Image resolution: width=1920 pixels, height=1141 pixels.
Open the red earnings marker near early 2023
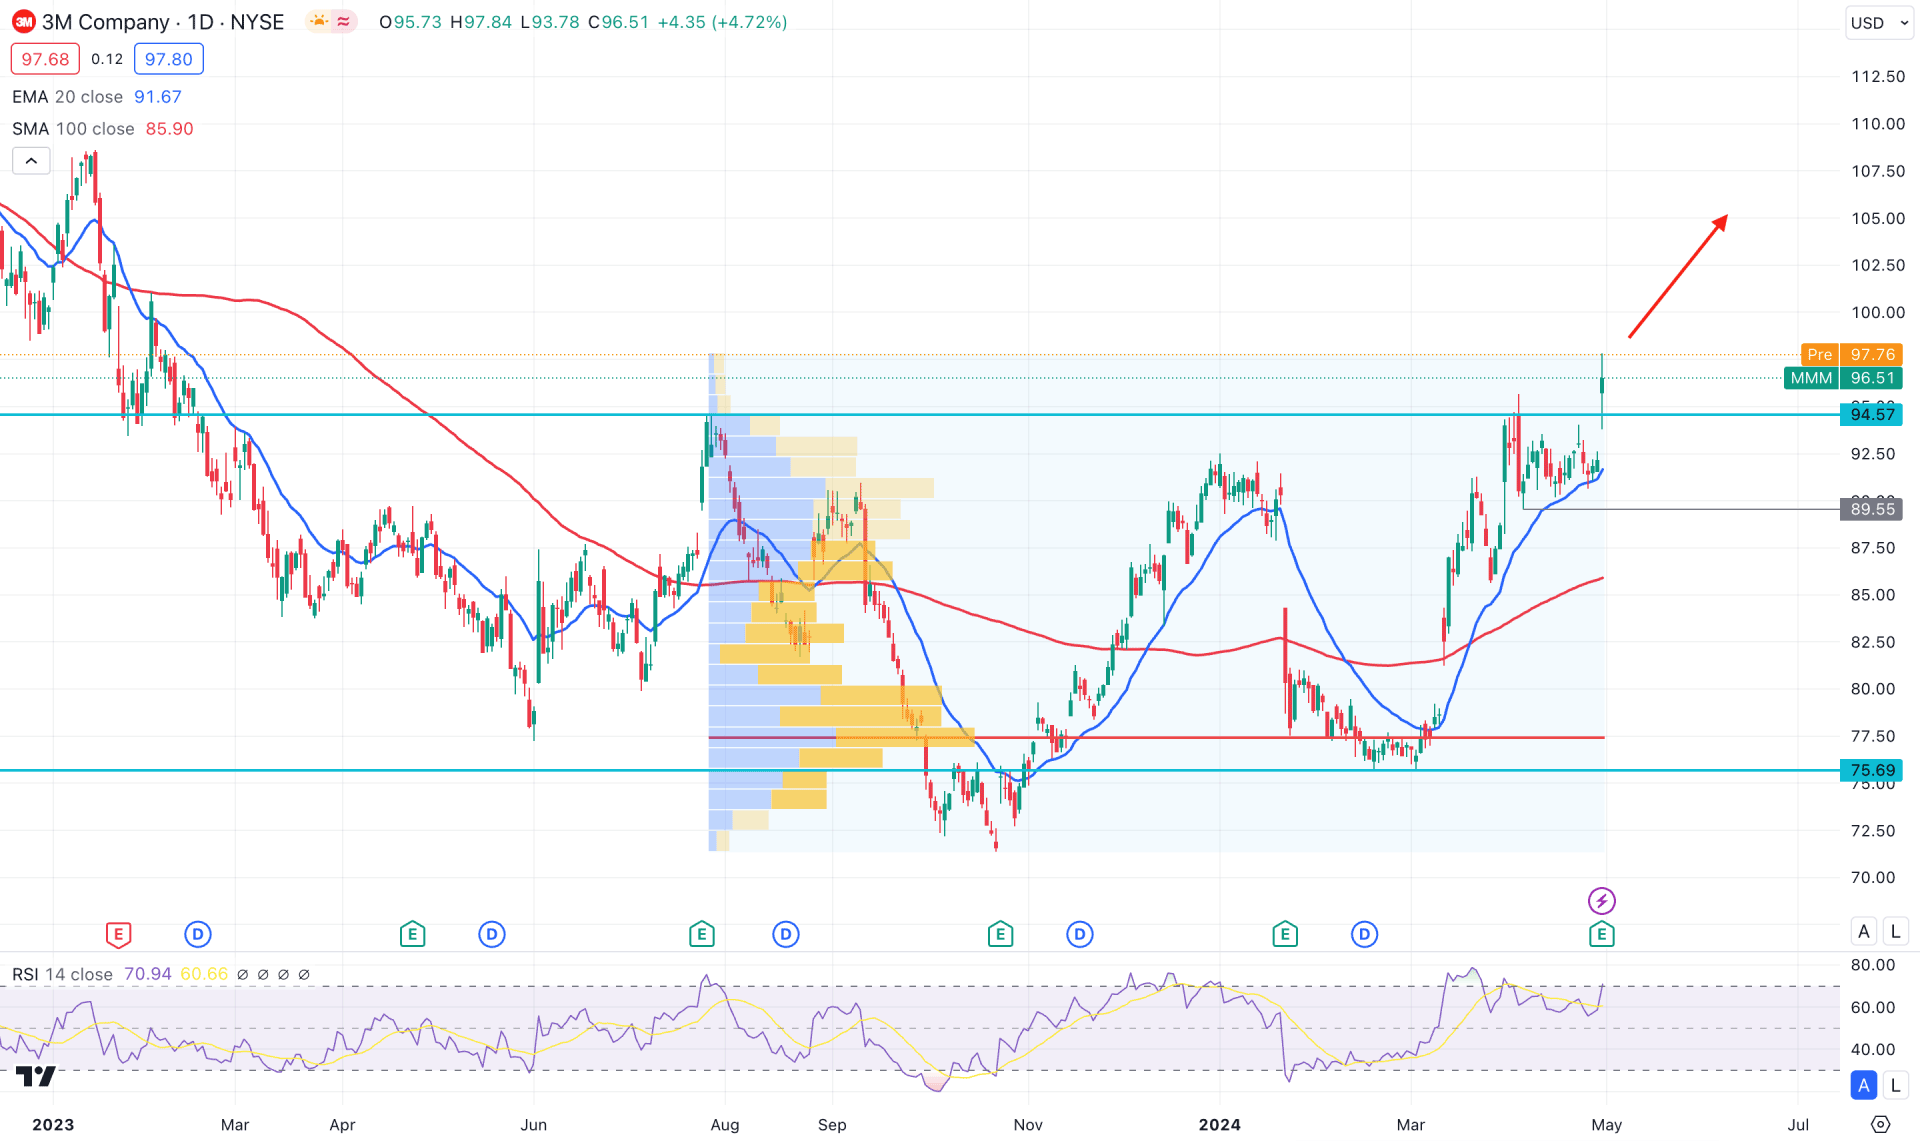[x=118, y=935]
